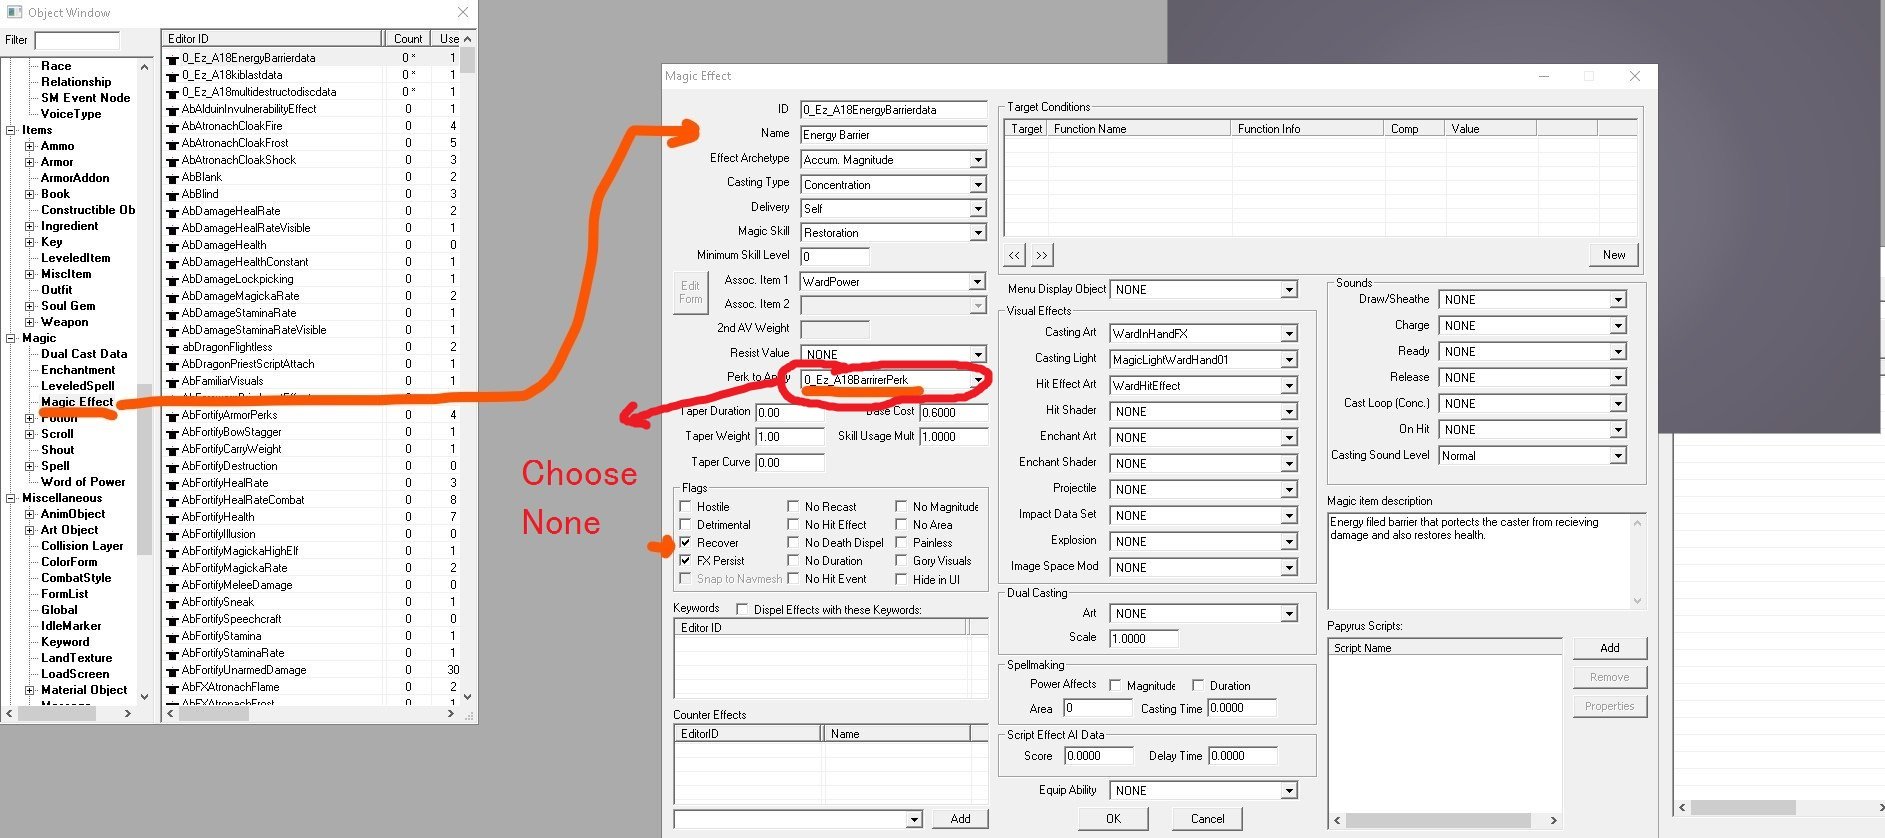The width and height of the screenshot is (1885, 838).
Task: Click the icon beside AbFortifyStamina row
Action: click(x=172, y=637)
